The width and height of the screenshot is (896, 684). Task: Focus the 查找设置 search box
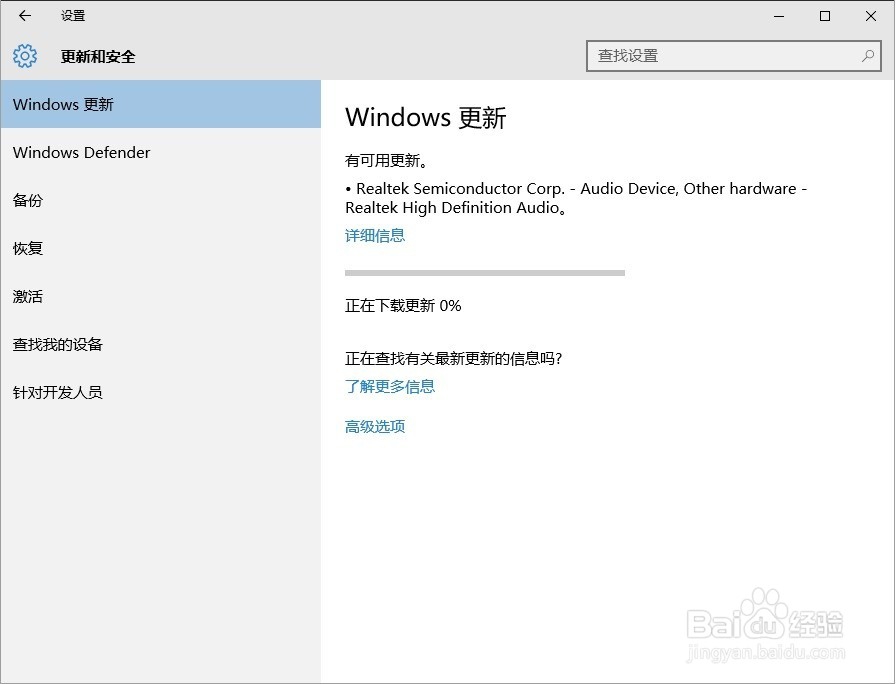click(x=734, y=56)
